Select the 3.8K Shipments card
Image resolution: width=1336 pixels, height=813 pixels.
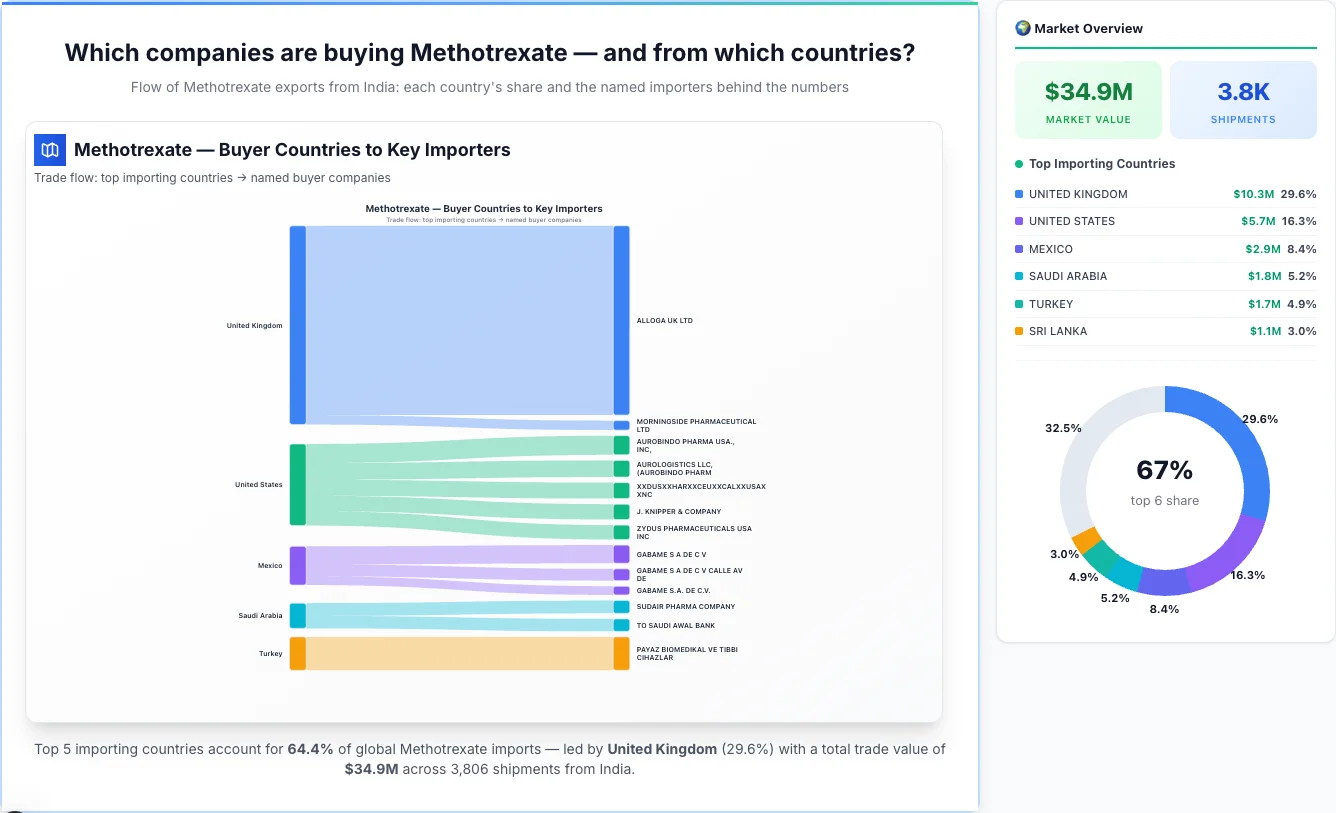coord(1243,98)
